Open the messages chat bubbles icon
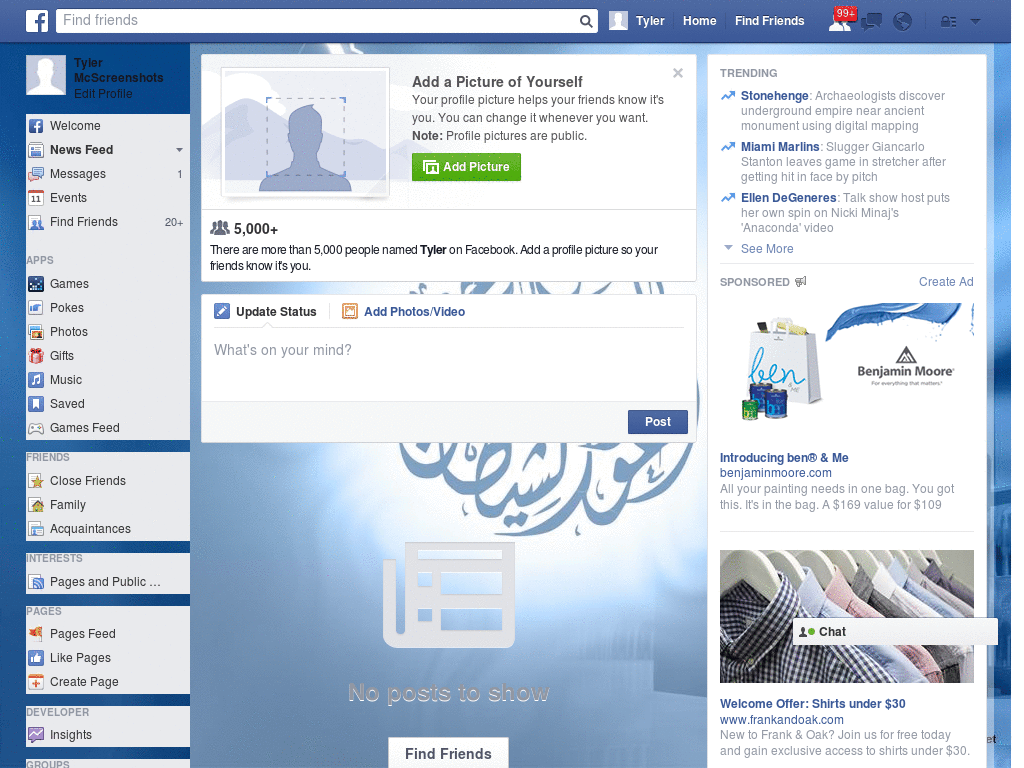This screenshot has height=768, width=1024. pos(871,22)
